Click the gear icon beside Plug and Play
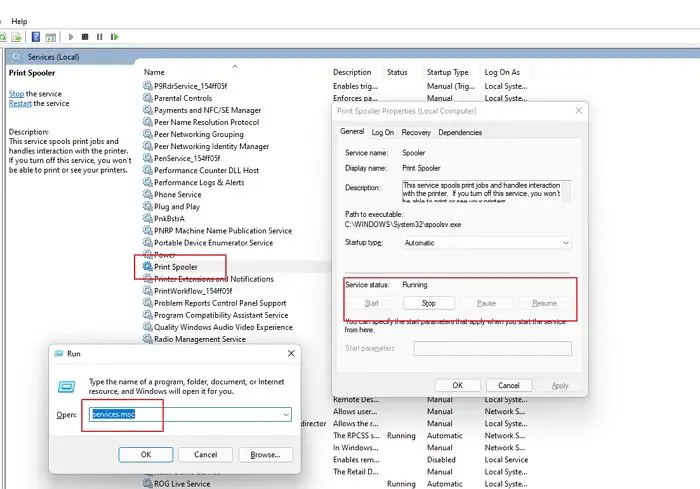700x489 pixels. 147,206
